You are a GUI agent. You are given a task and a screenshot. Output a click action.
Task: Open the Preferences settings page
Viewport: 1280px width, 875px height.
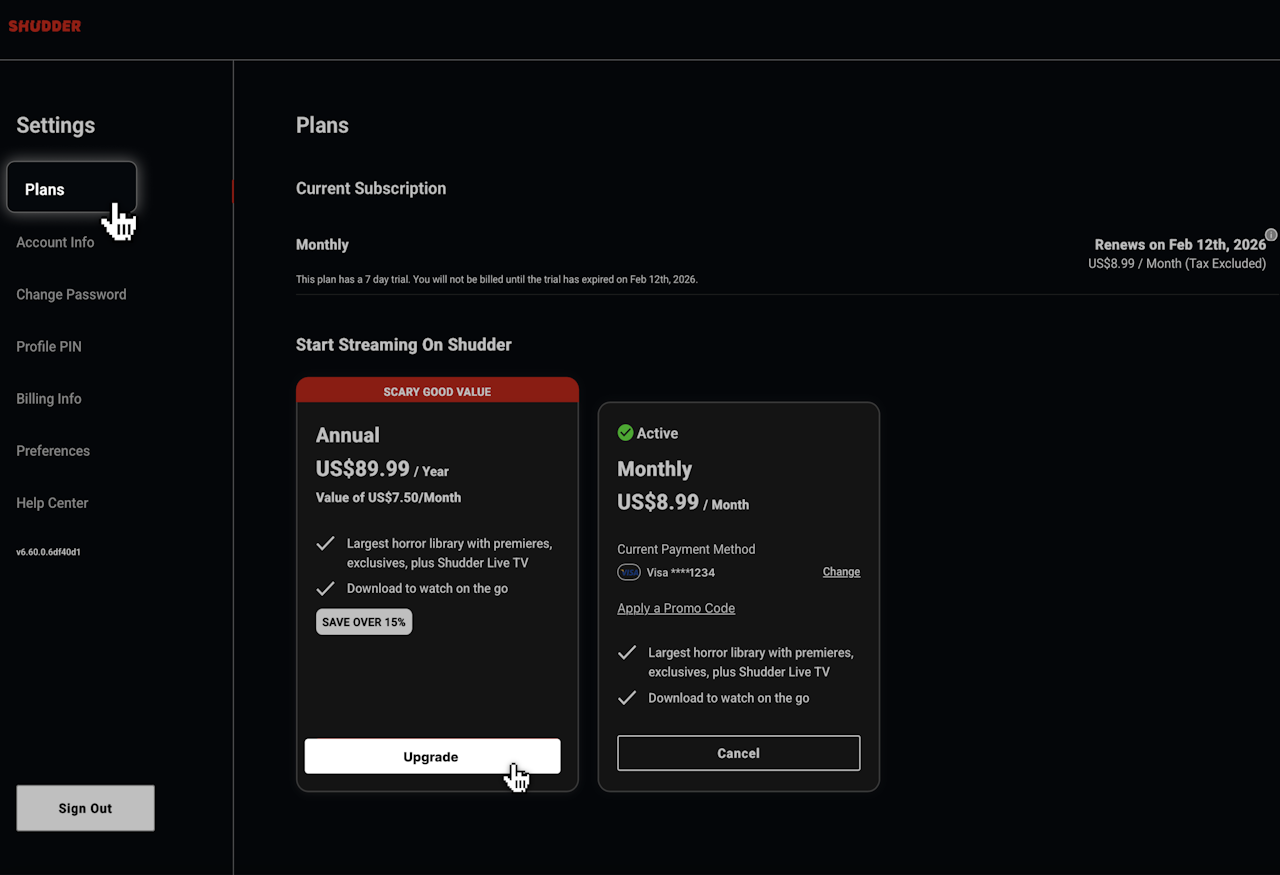pos(52,450)
